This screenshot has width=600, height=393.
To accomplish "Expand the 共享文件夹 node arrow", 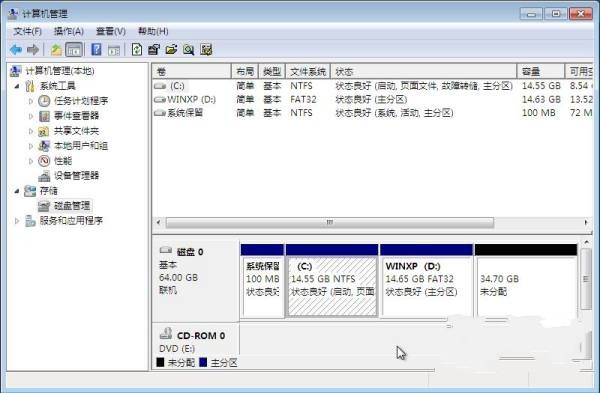I will click(x=31, y=131).
